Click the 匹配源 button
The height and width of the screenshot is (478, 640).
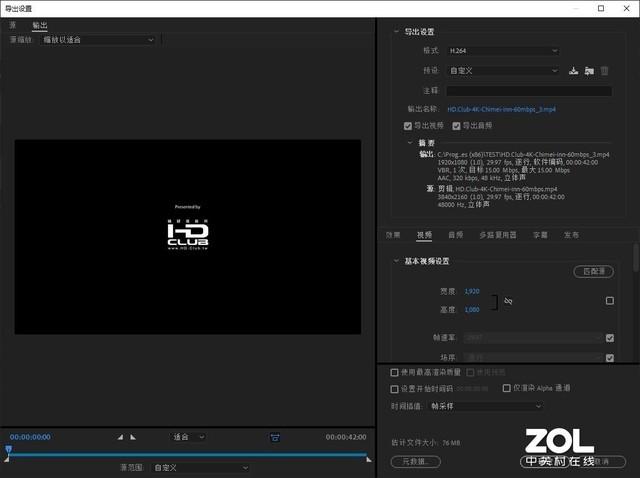(593, 271)
